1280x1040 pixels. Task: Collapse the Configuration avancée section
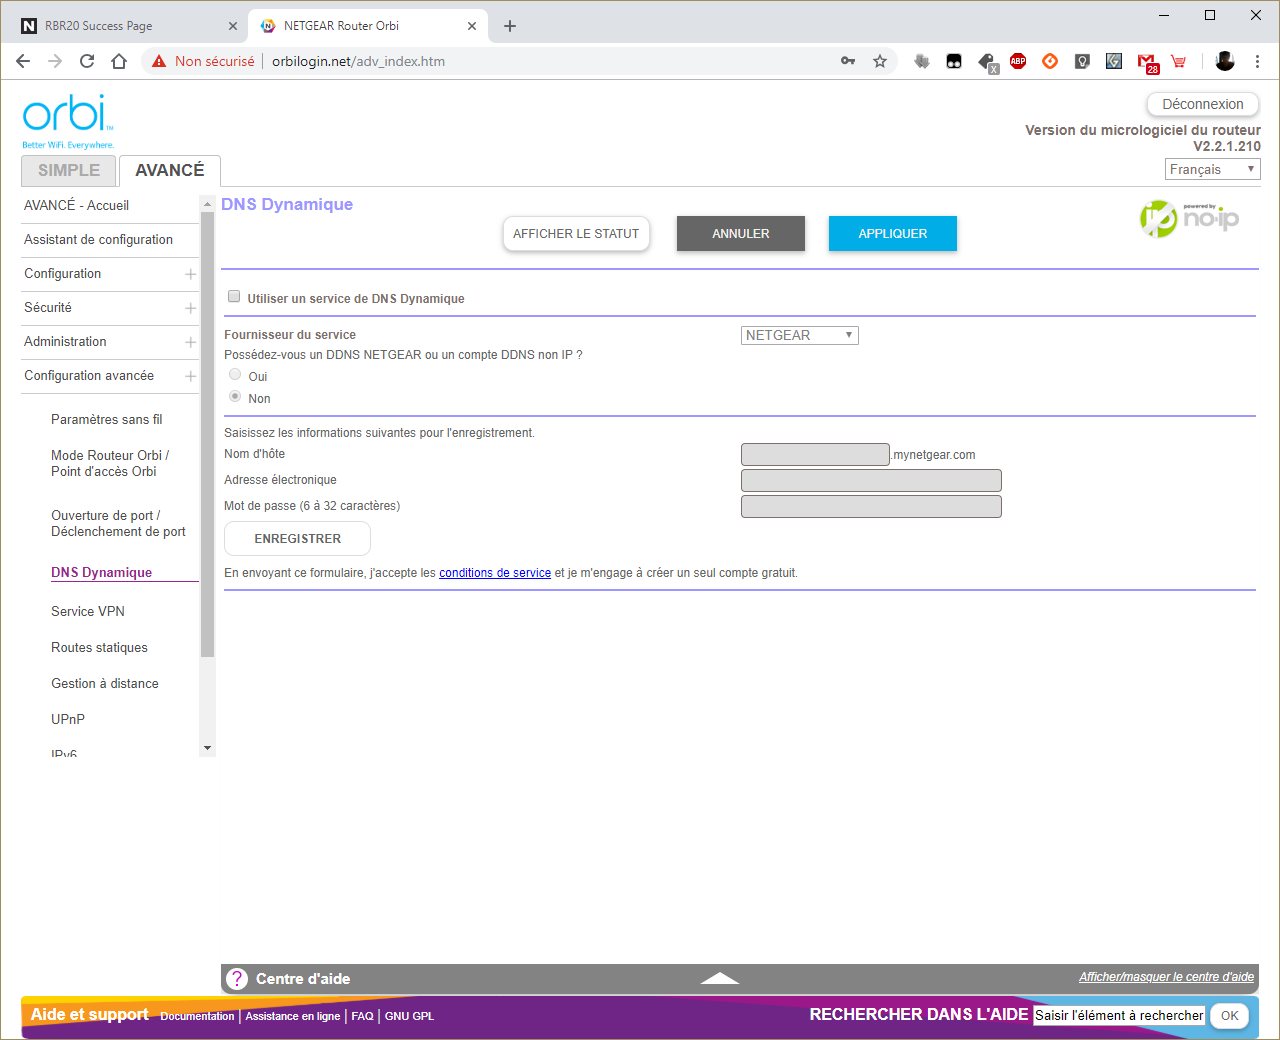tap(190, 376)
